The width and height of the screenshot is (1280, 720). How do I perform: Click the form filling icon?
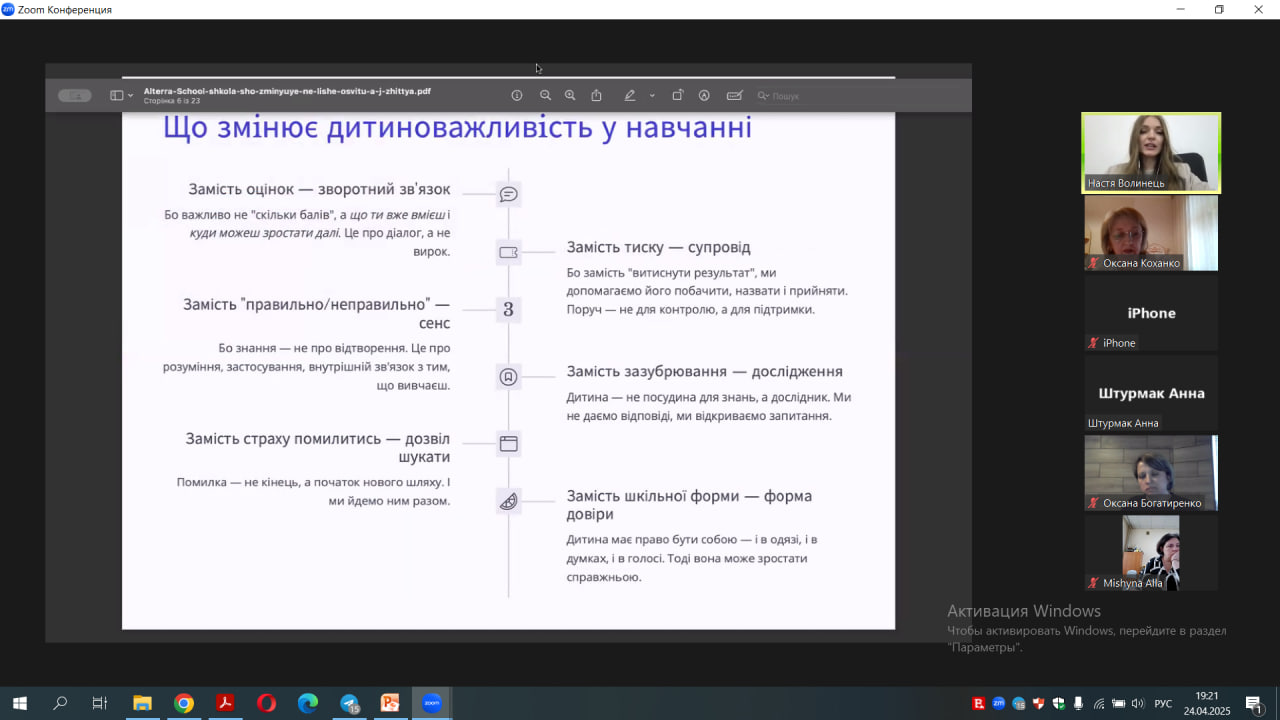(x=735, y=96)
